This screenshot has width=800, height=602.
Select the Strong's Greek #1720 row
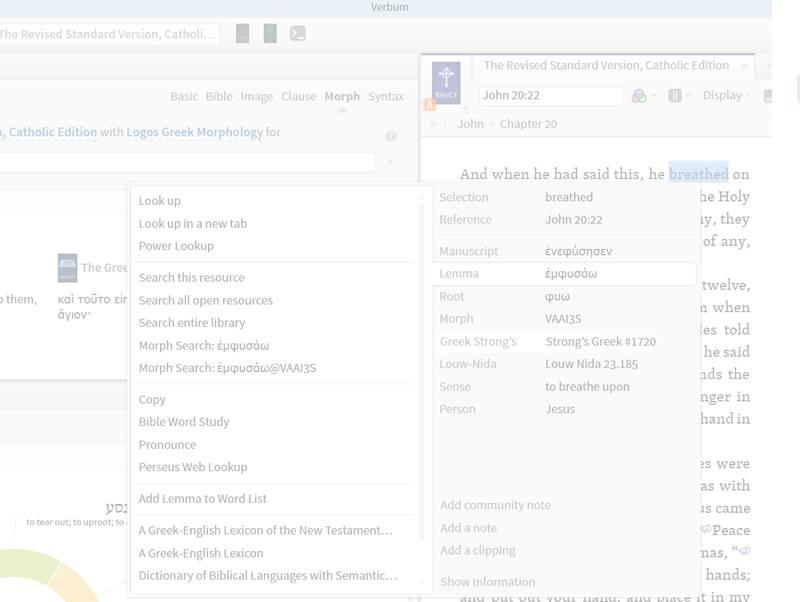pyautogui.click(x=565, y=342)
